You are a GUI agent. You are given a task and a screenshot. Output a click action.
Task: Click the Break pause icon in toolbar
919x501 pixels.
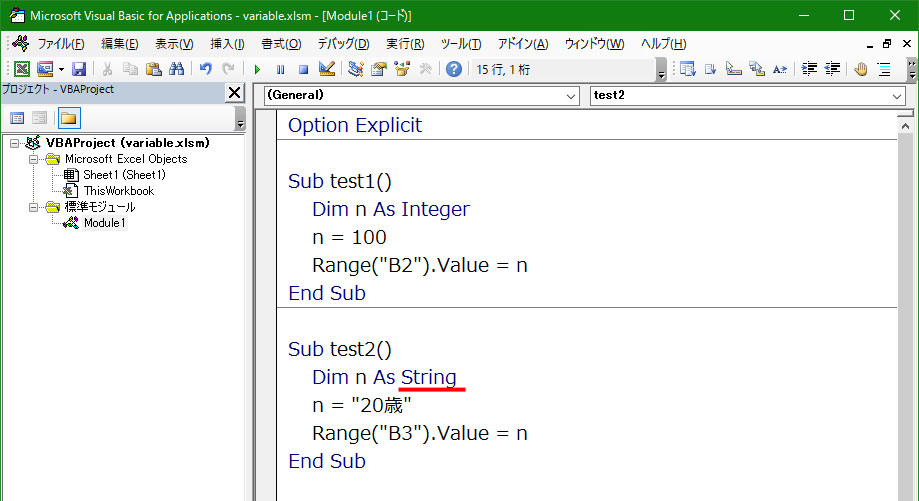point(280,69)
